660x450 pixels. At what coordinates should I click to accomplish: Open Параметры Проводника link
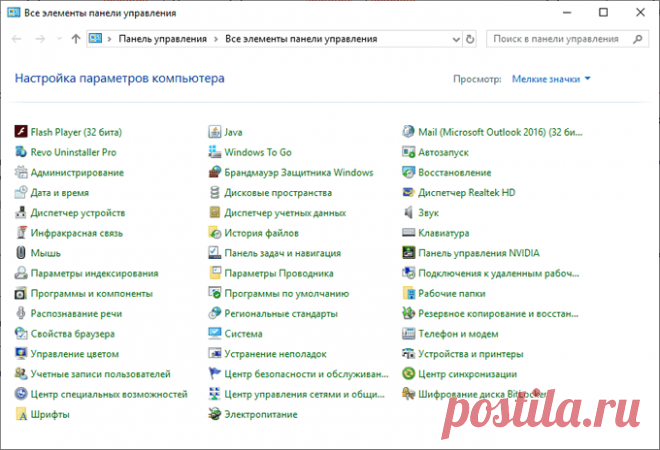pos(279,273)
